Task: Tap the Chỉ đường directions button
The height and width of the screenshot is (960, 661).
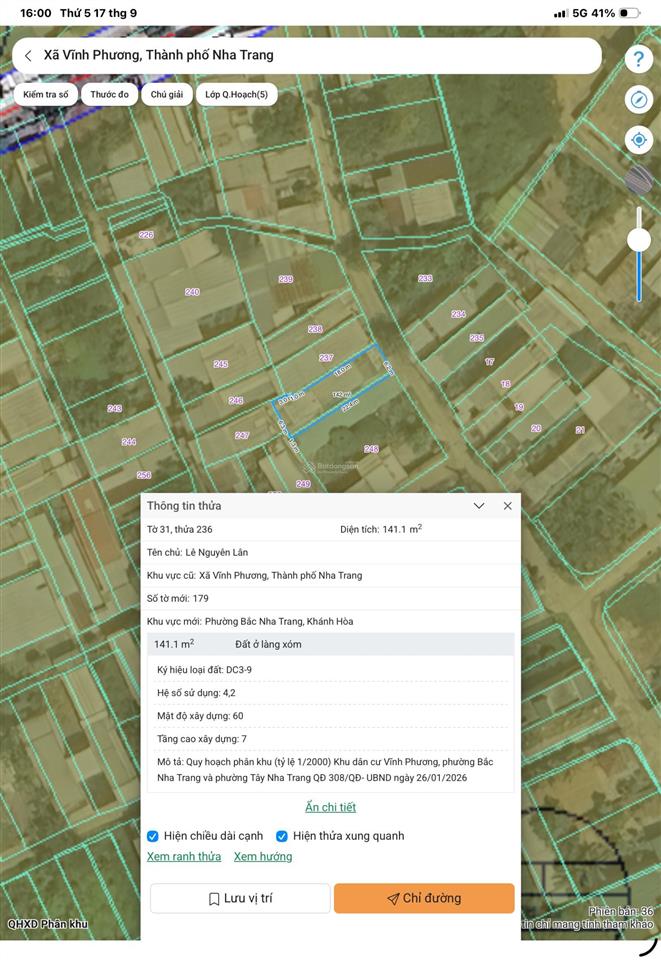Action: pyautogui.click(x=424, y=898)
